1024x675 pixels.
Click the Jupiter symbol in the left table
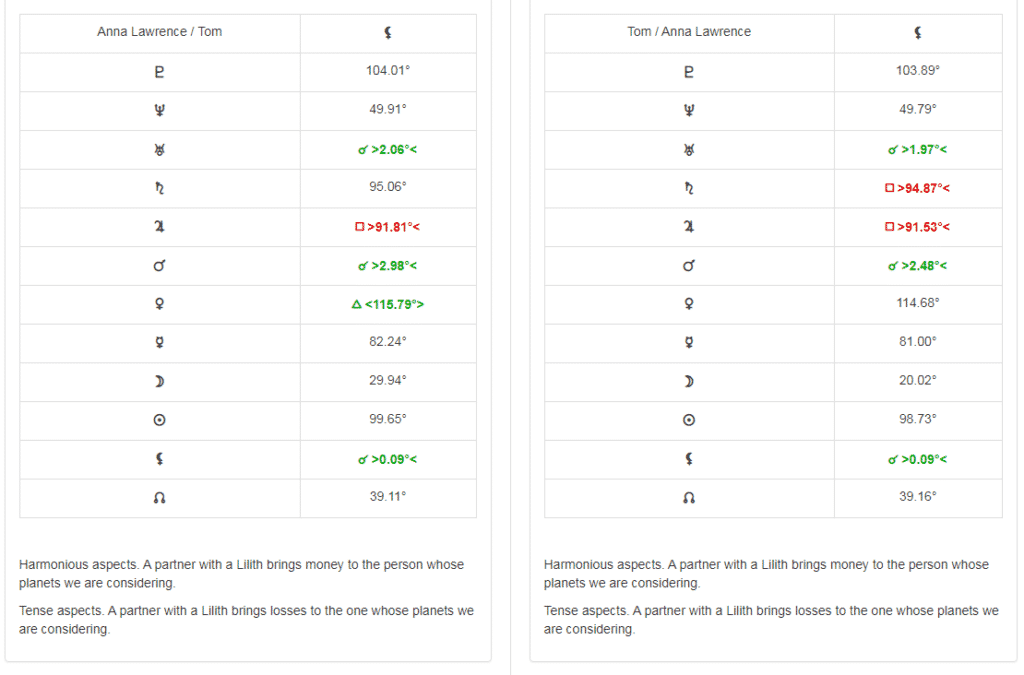point(160,227)
